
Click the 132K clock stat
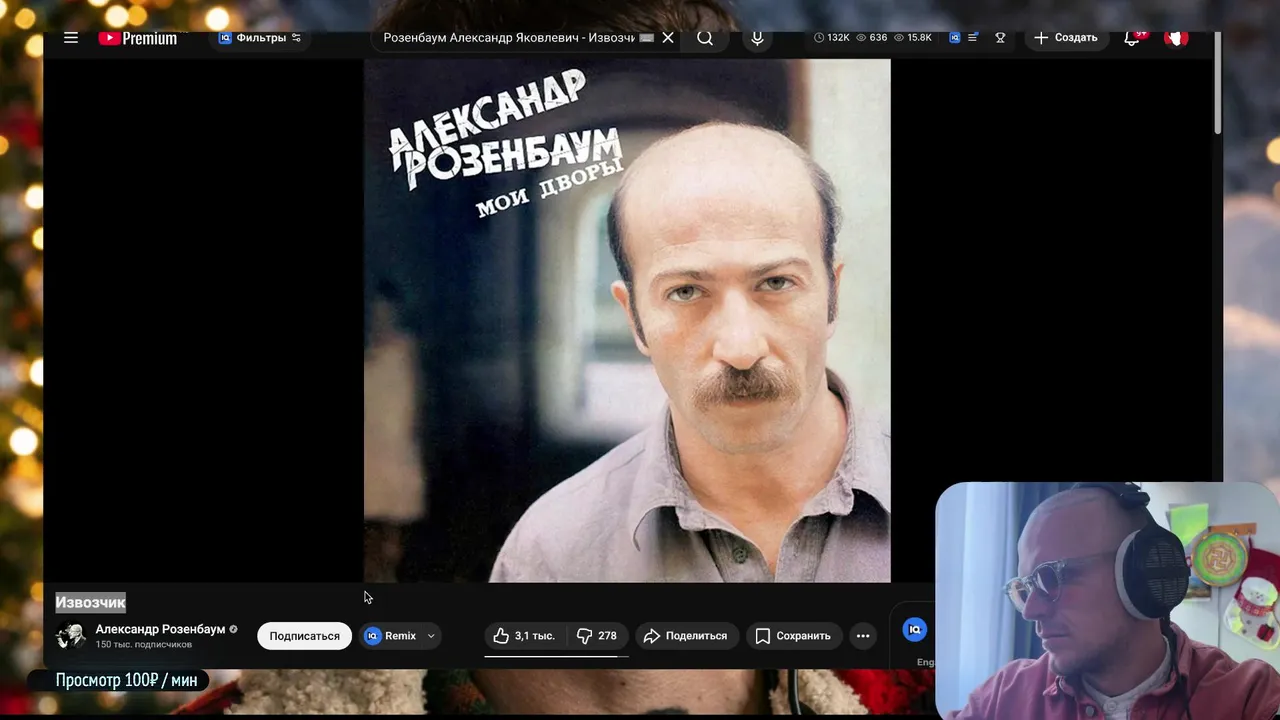832,38
